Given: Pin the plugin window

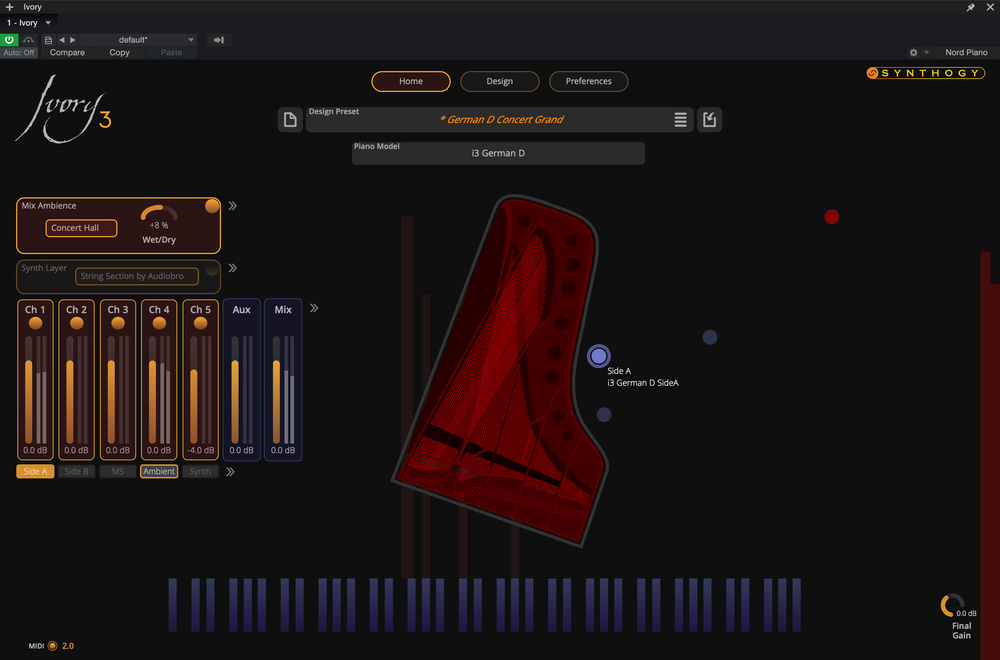Looking at the screenshot, I should click(971, 7).
